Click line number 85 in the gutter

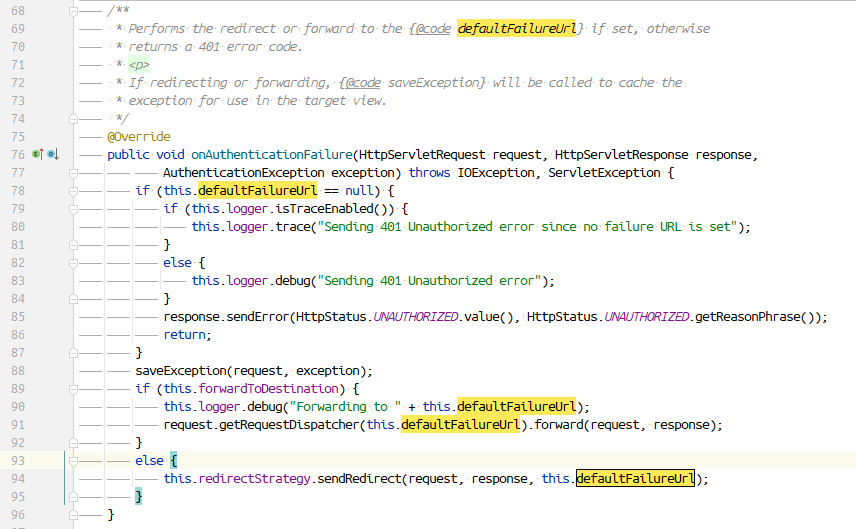(18, 317)
